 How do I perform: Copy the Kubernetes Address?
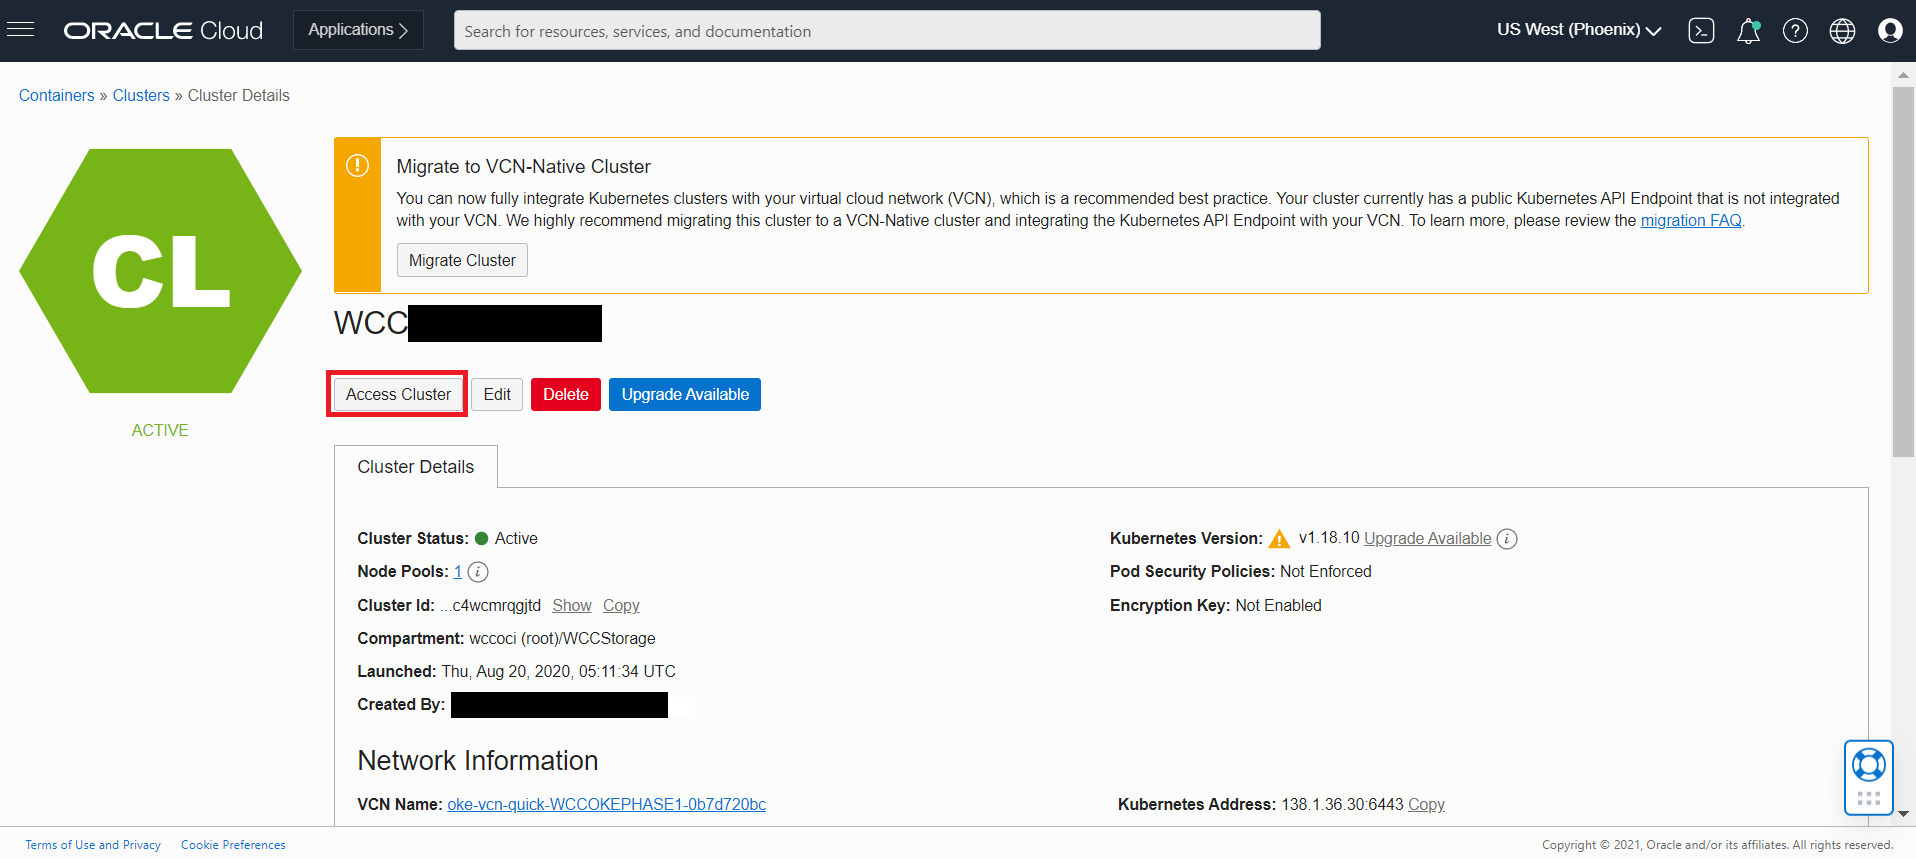[1426, 805]
